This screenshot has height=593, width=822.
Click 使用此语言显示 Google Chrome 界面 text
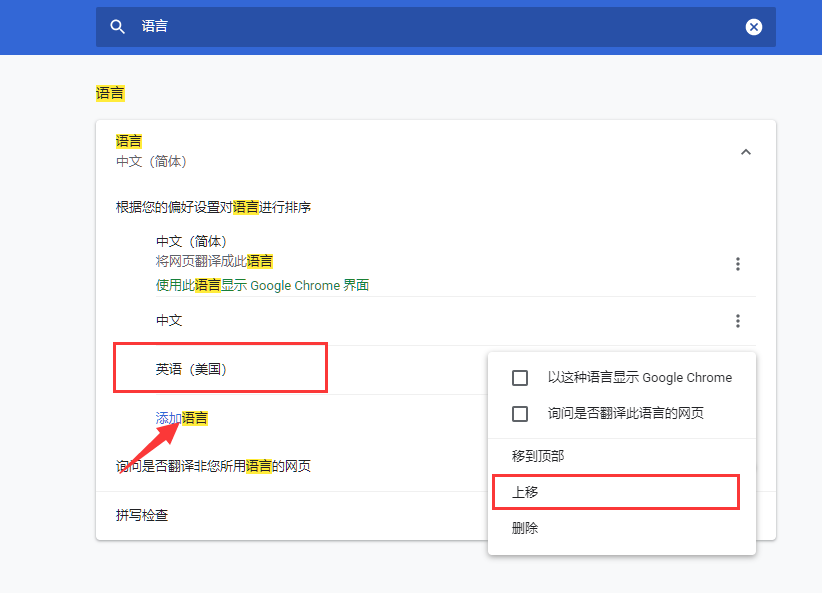262,285
